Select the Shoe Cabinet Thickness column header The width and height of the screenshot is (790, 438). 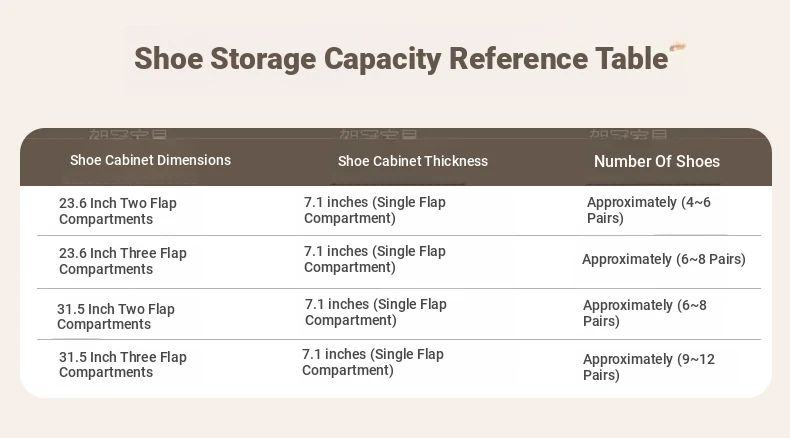(x=413, y=161)
